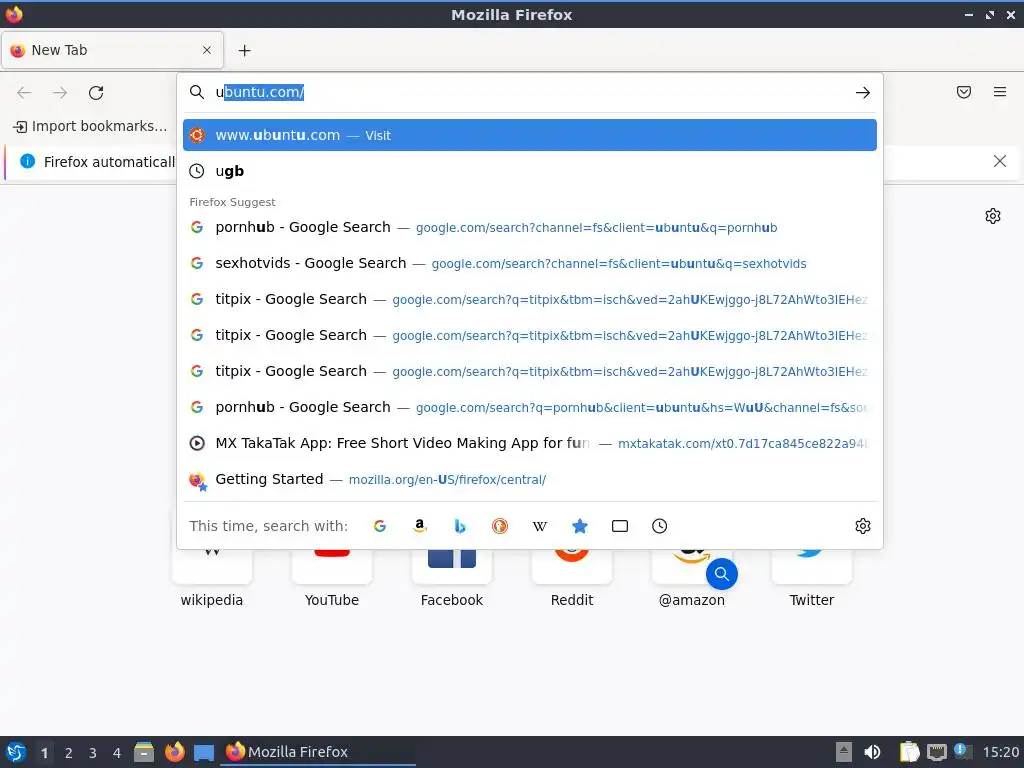Click Import bookmarks… in the bookmarks toolbar
The image size is (1024, 768).
pyautogui.click(x=91, y=126)
